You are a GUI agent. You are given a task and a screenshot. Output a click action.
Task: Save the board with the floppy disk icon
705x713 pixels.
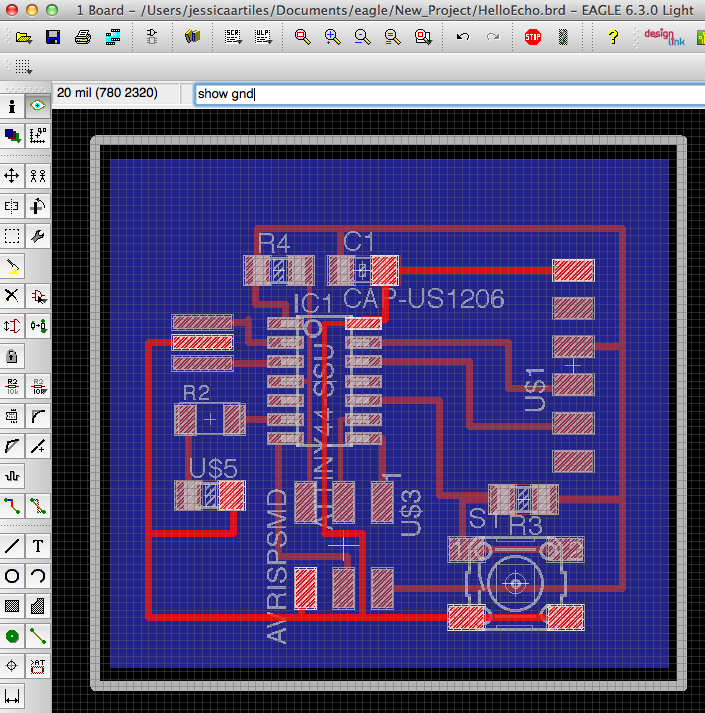(x=53, y=37)
